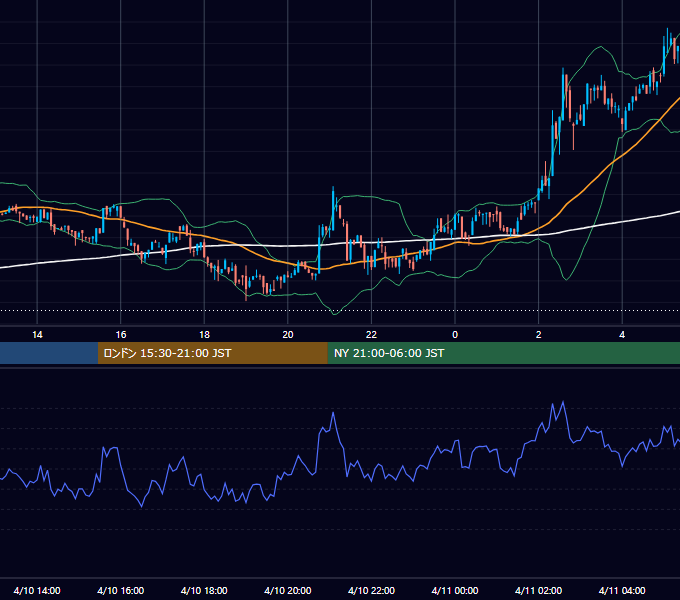This screenshot has height=600, width=680.
Task: Click the 16 hour label on the price axis
Action: pos(121,335)
